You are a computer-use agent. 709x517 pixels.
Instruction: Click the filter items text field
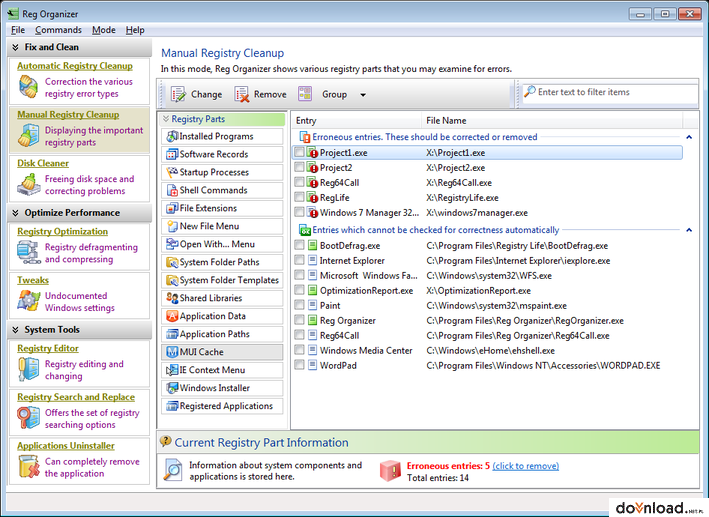610,92
